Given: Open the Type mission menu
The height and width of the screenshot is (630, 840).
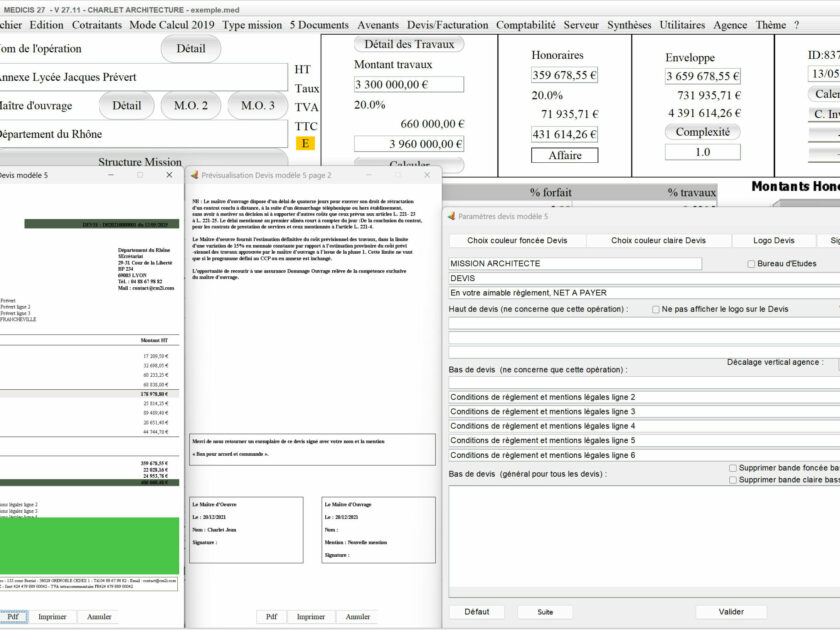Looking at the screenshot, I should click(x=252, y=25).
